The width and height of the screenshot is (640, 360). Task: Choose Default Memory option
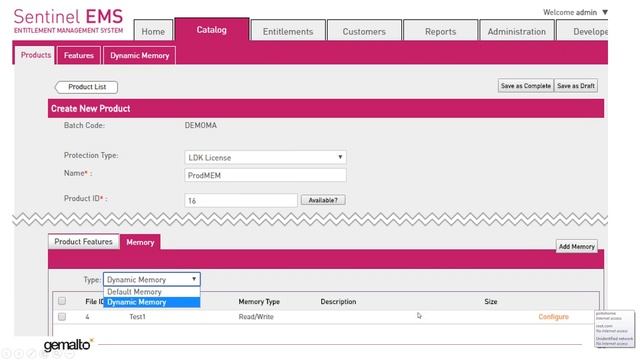(152, 292)
